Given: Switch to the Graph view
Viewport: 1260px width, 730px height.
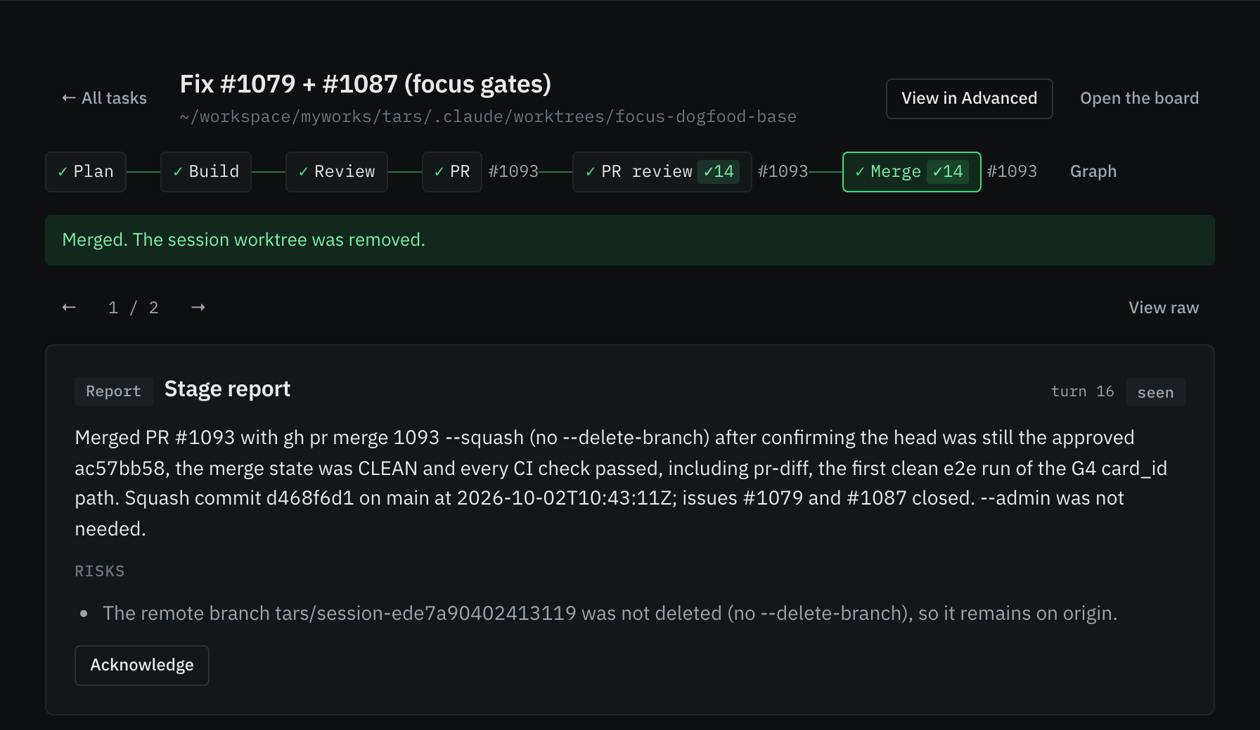Looking at the screenshot, I should point(1093,172).
